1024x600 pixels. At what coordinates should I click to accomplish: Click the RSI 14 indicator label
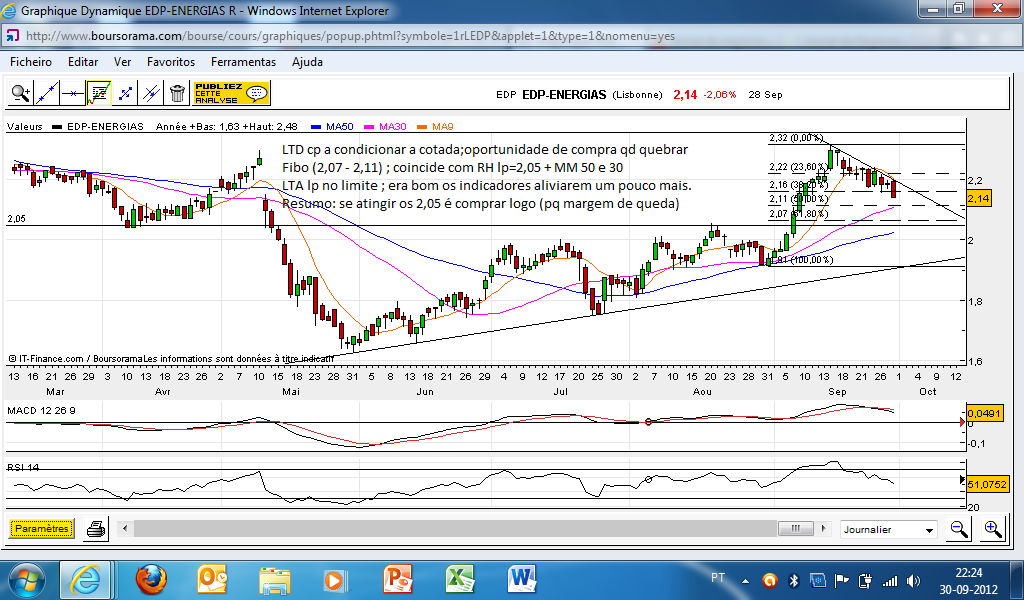point(23,467)
